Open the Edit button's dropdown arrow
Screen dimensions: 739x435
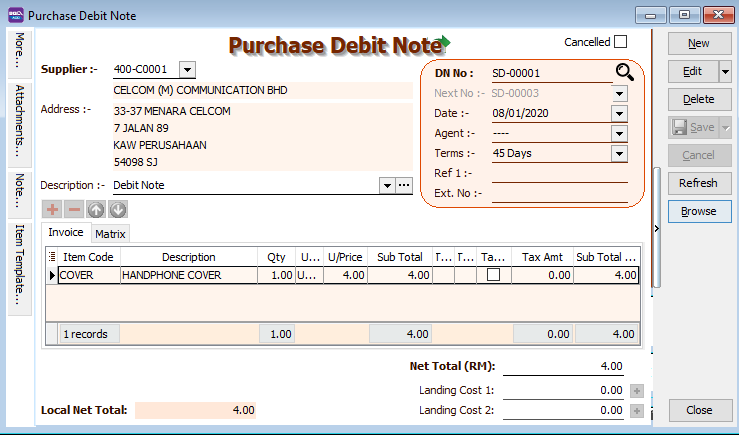pyautogui.click(x=725, y=72)
